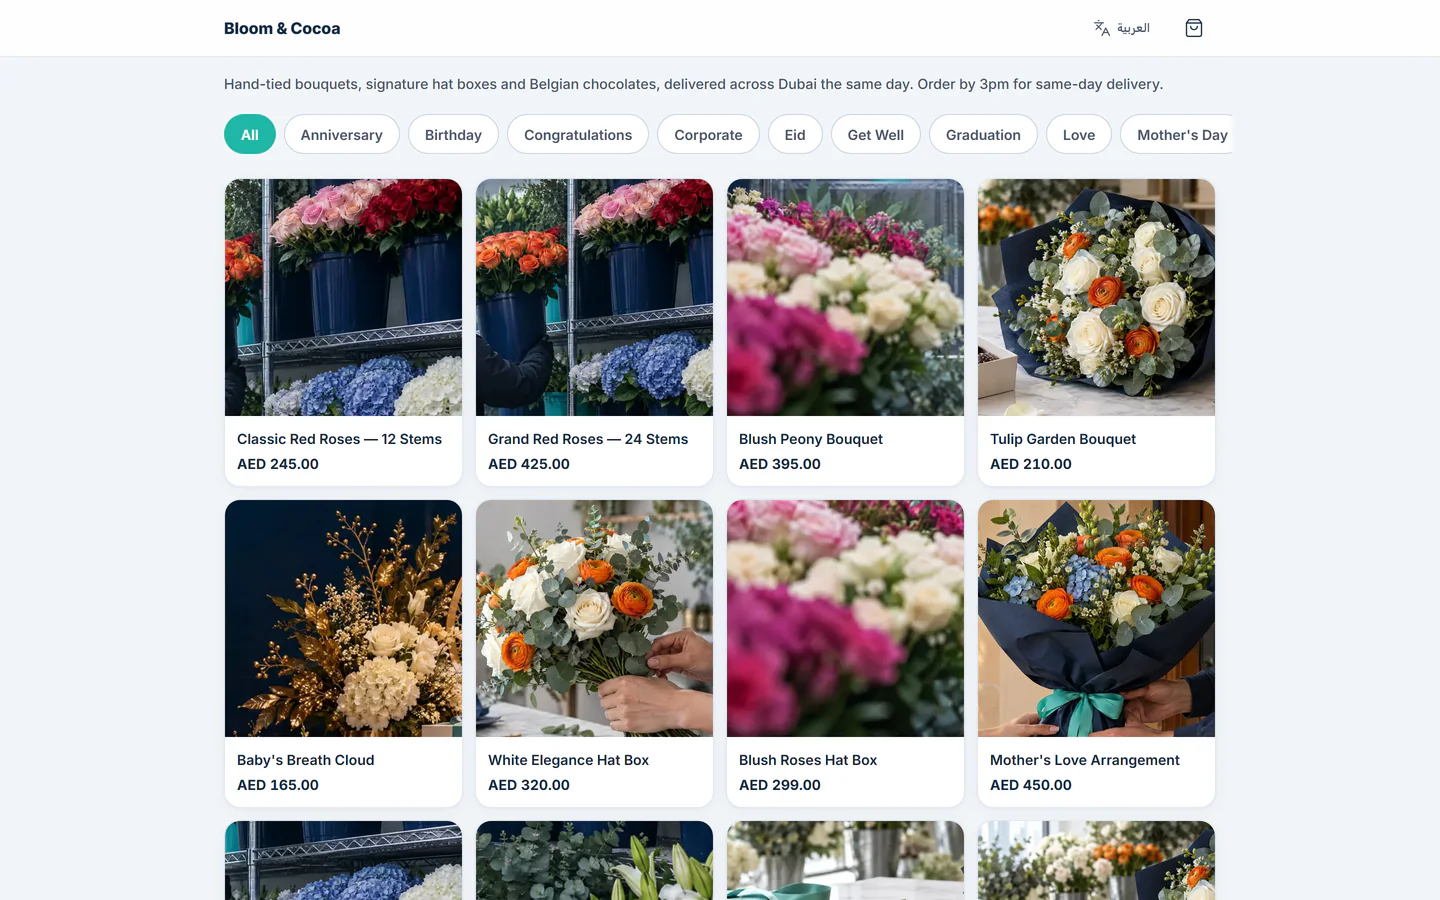Choose the Eid filter chip
The height and width of the screenshot is (900, 1440).
click(x=795, y=134)
